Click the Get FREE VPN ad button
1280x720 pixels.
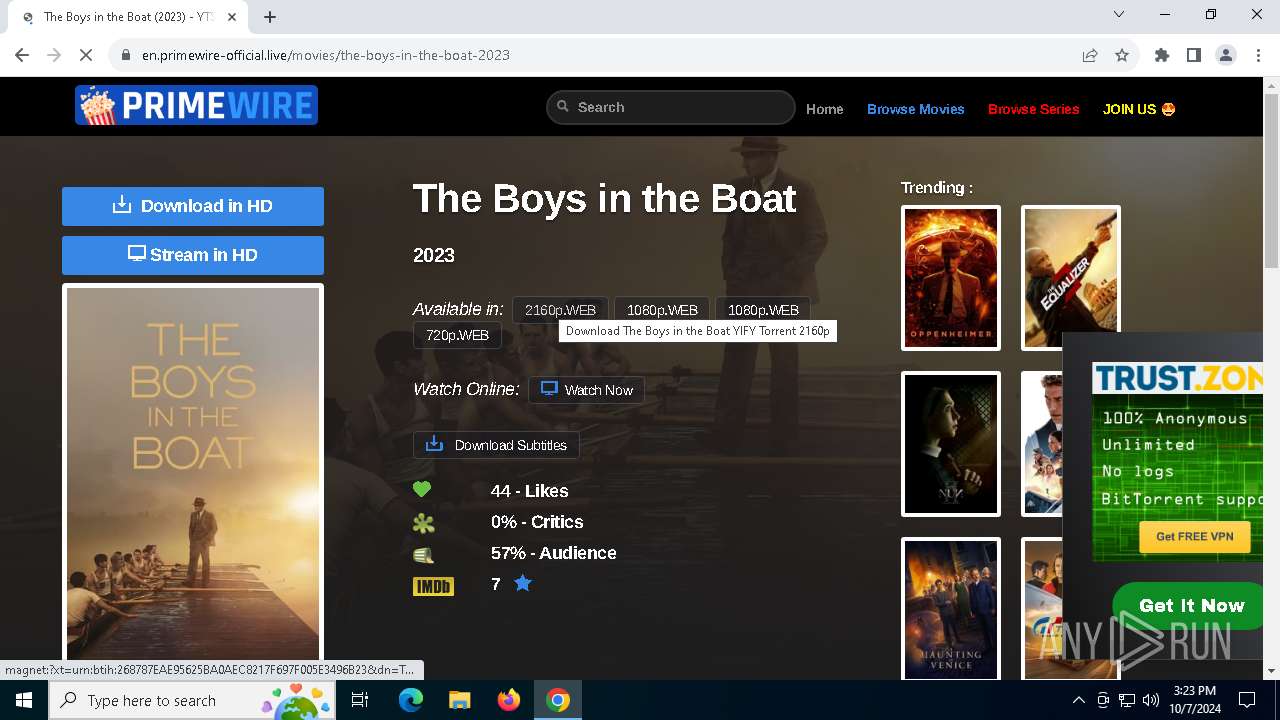click(1195, 537)
